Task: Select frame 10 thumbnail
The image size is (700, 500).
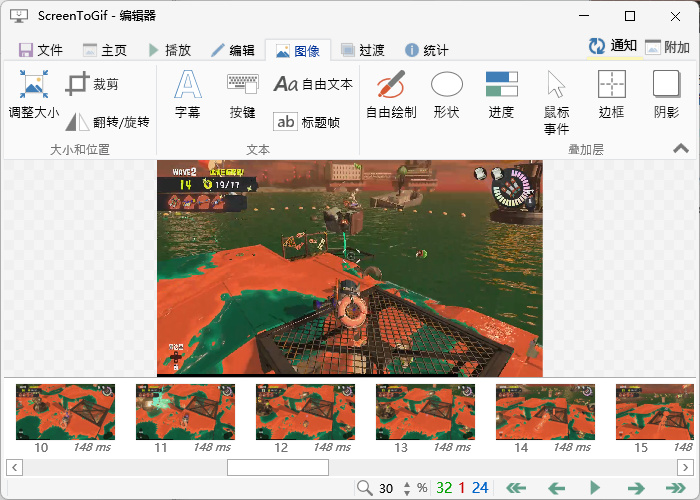Action: (65, 412)
